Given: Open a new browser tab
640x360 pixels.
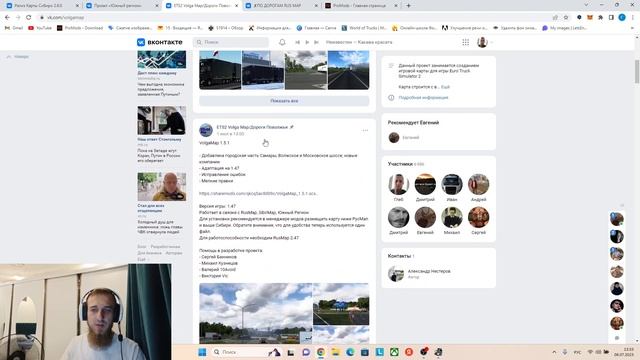Looking at the screenshot, I should (x=408, y=6).
